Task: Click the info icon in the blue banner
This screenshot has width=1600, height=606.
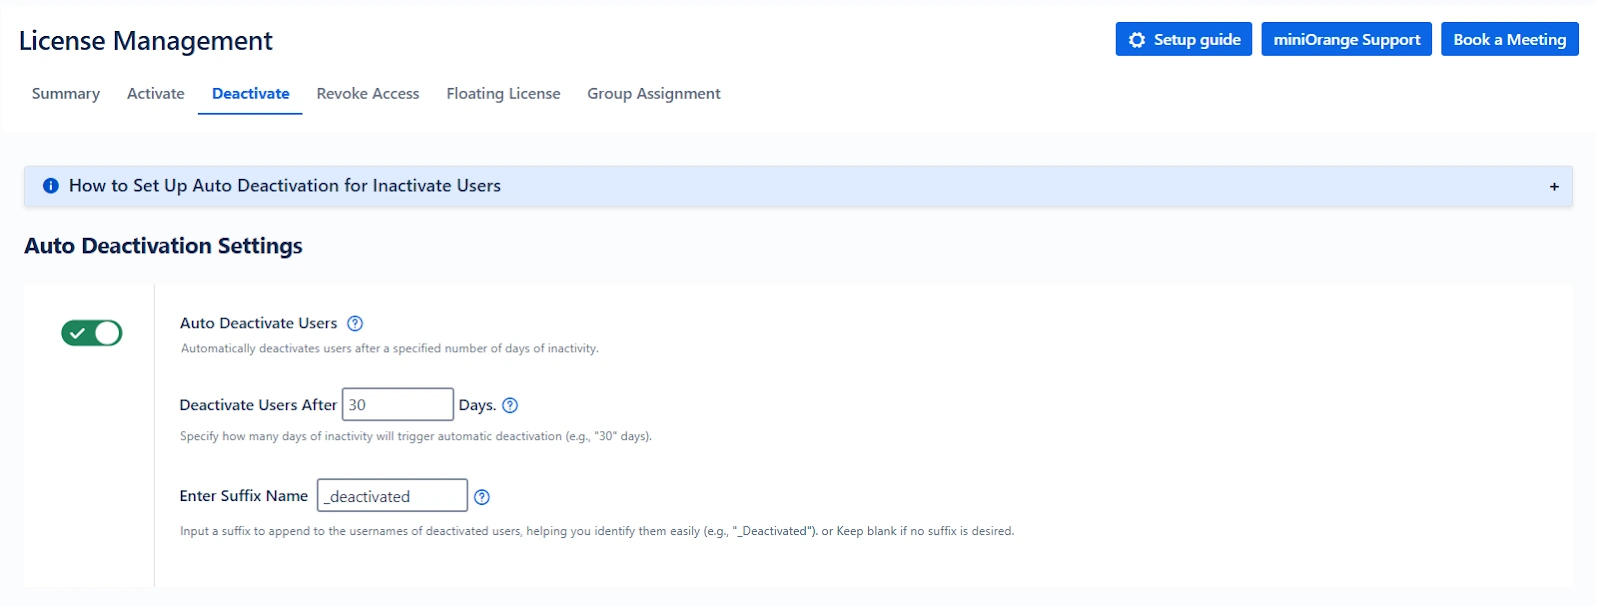Action: tap(51, 186)
